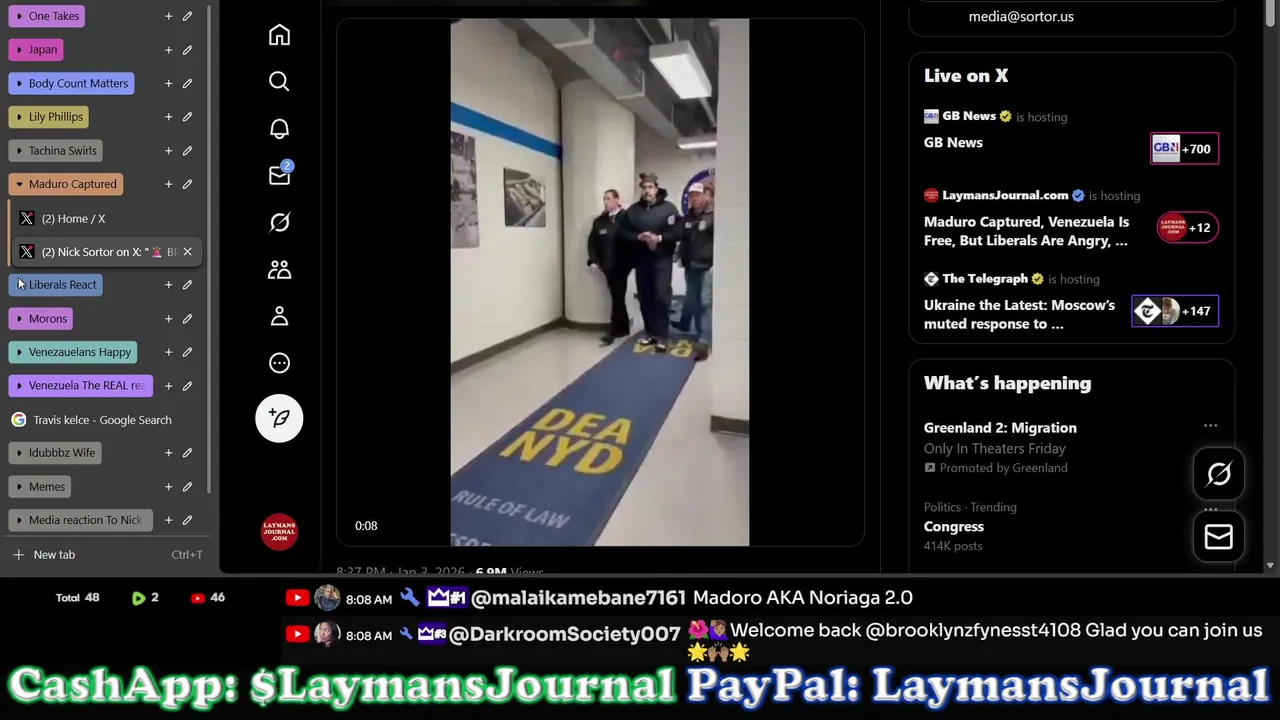Edit the Maduro Captured tab group
The image size is (1280, 720).
(187, 184)
